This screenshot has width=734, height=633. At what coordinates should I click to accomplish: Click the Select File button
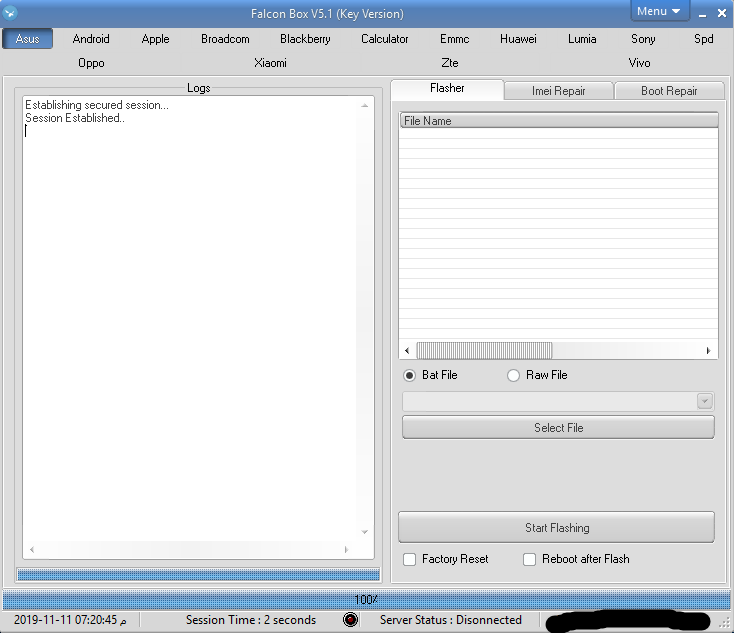pyautogui.click(x=558, y=427)
